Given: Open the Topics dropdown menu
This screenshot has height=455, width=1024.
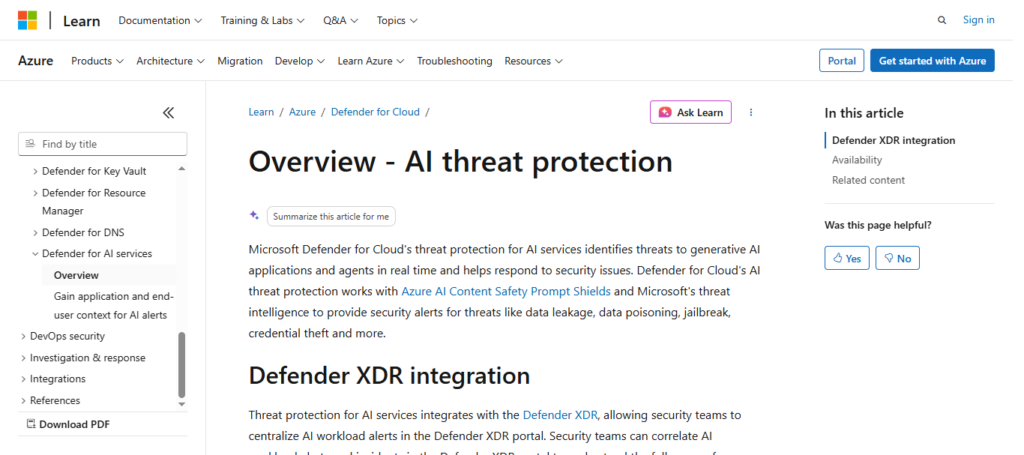Looking at the screenshot, I should [x=397, y=20].
